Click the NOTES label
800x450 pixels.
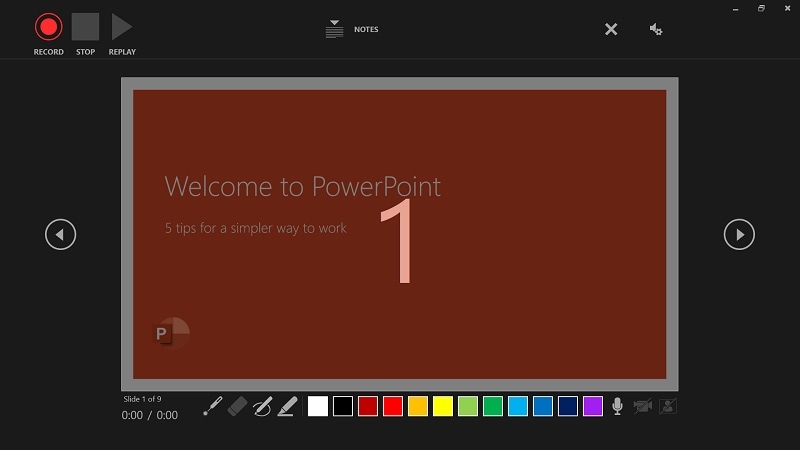pos(366,30)
